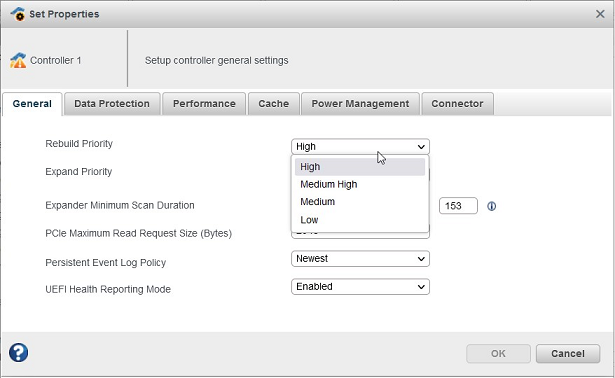Click the Controller 1 warning icon
Viewport: 615px width, 378px height.
point(18,60)
